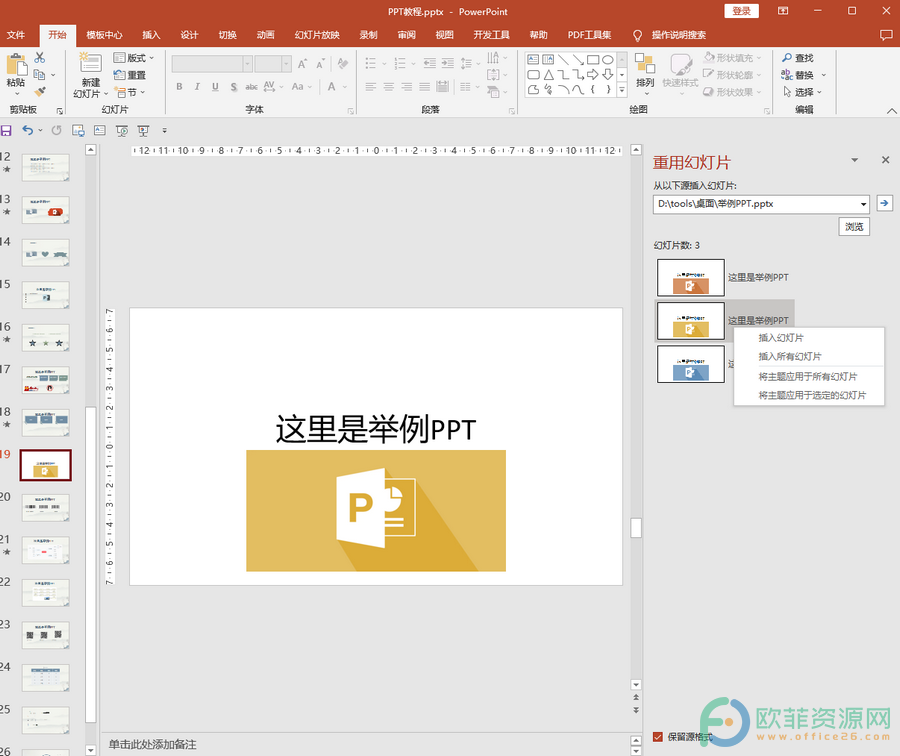The height and width of the screenshot is (756, 900).
Task: Open the 版式 layout dropdown
Action: [134, 58]
